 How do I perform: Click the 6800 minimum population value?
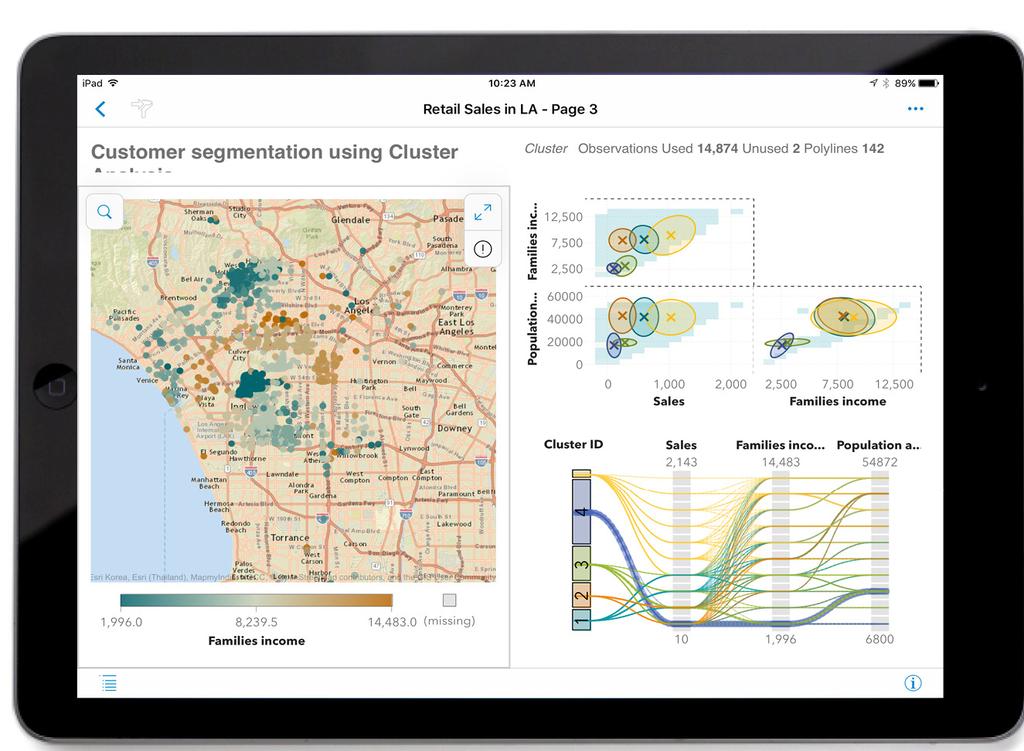point(880,639)
